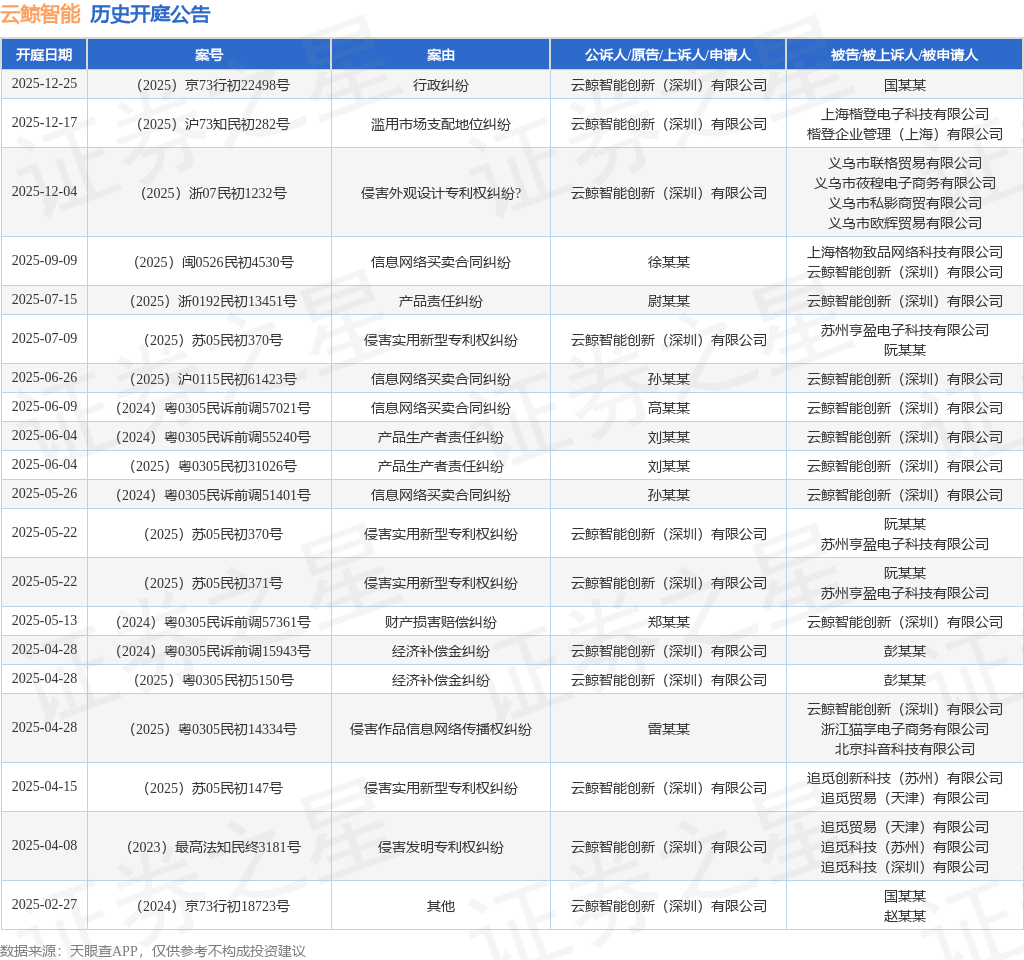Screen dimensions: 1024x960
Task: Select date cell 2025-05-26
Action: [44, 493]
